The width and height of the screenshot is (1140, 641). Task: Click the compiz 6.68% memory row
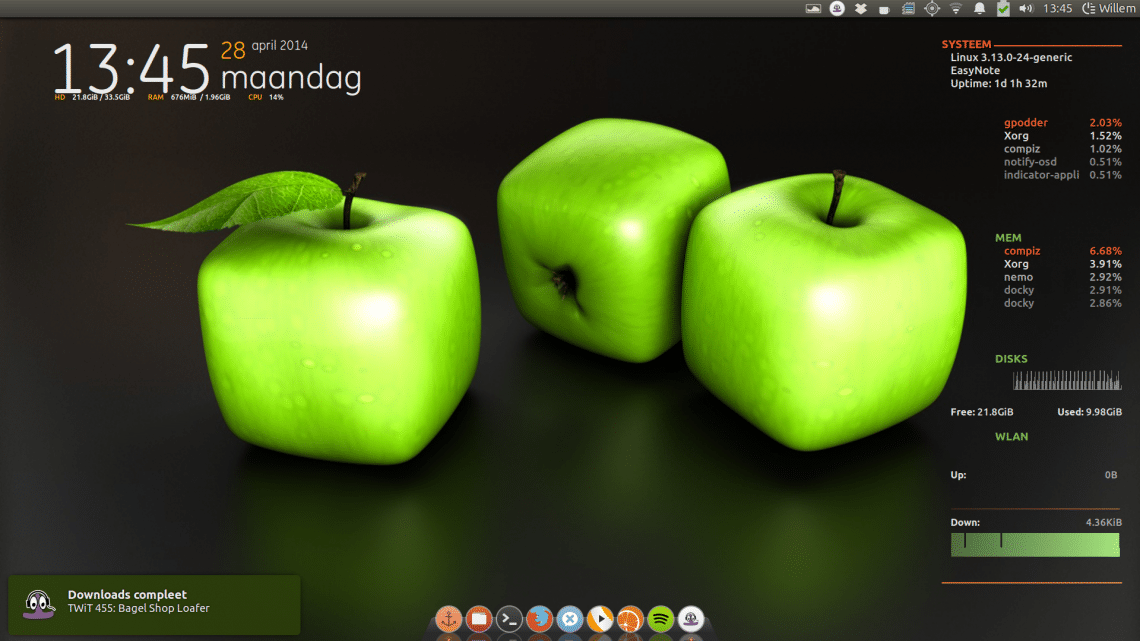1063,251
